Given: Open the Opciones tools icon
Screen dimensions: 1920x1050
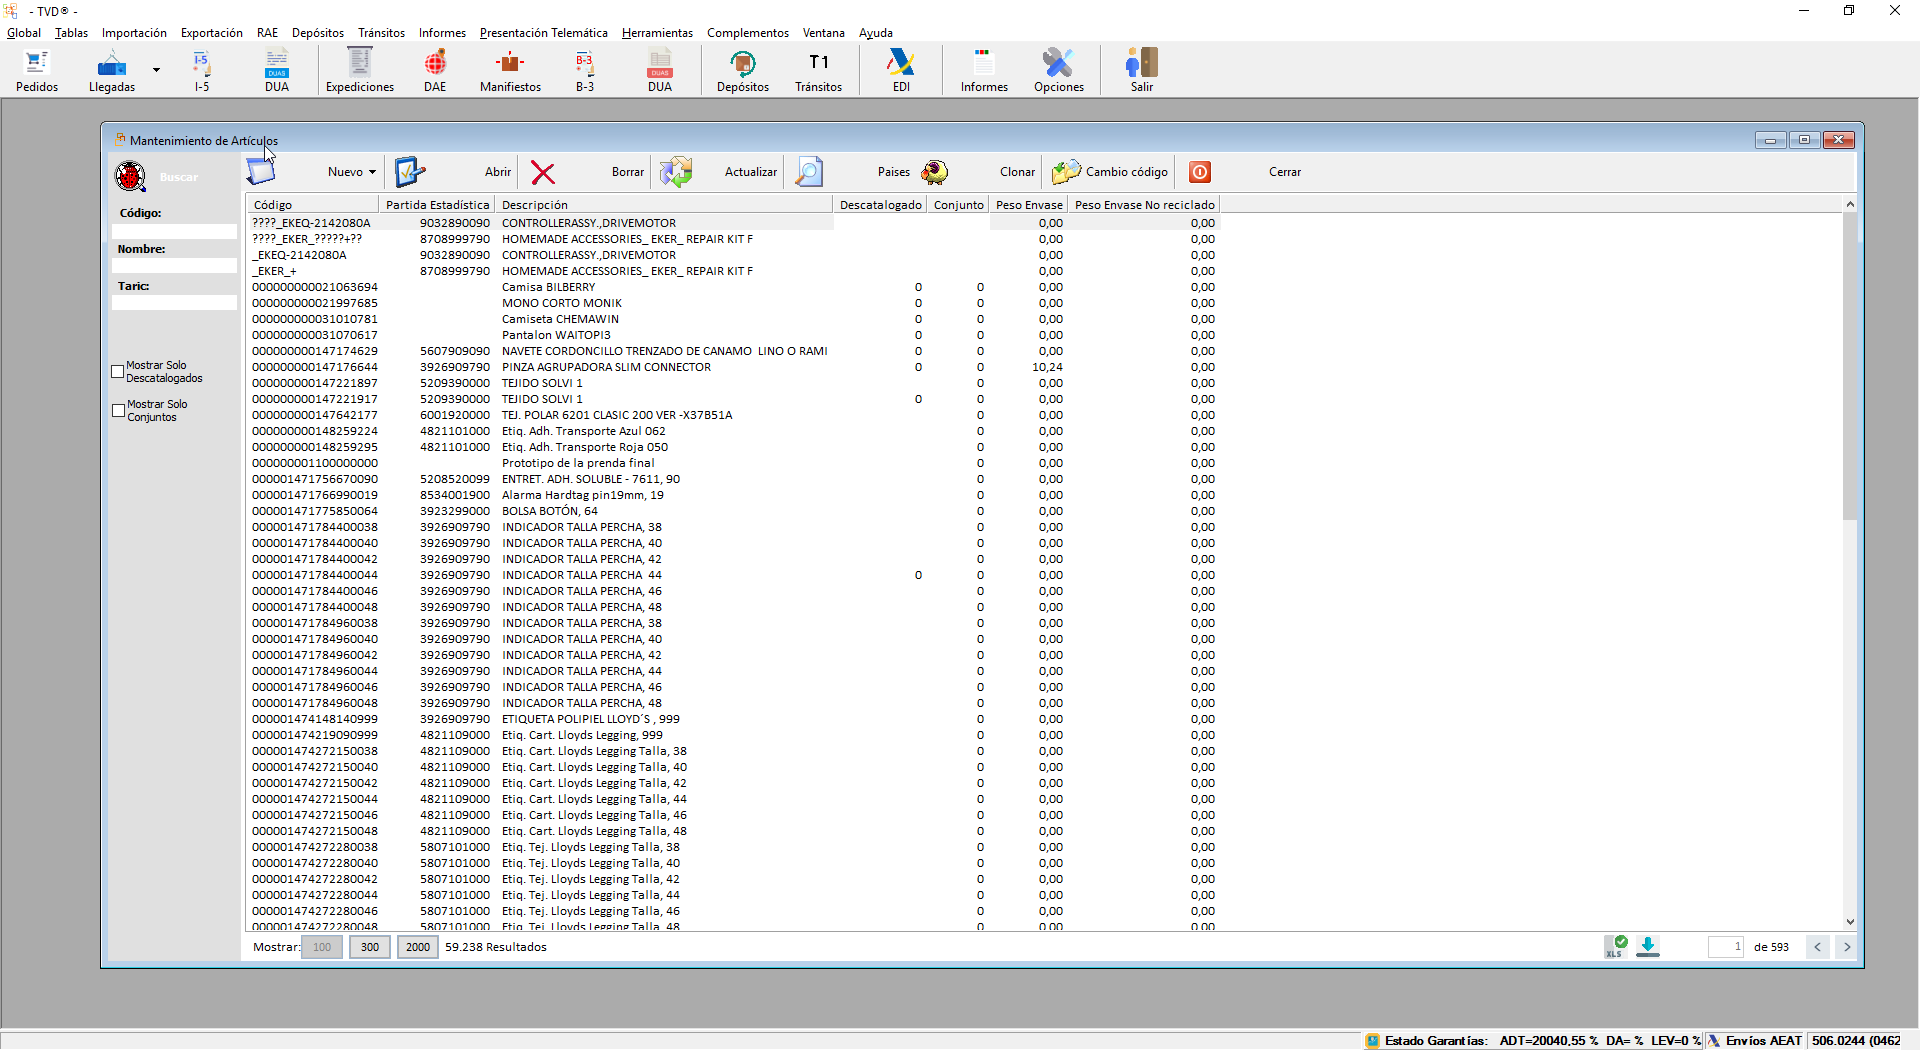Looking at the screenshot, I should point(1058,70).
